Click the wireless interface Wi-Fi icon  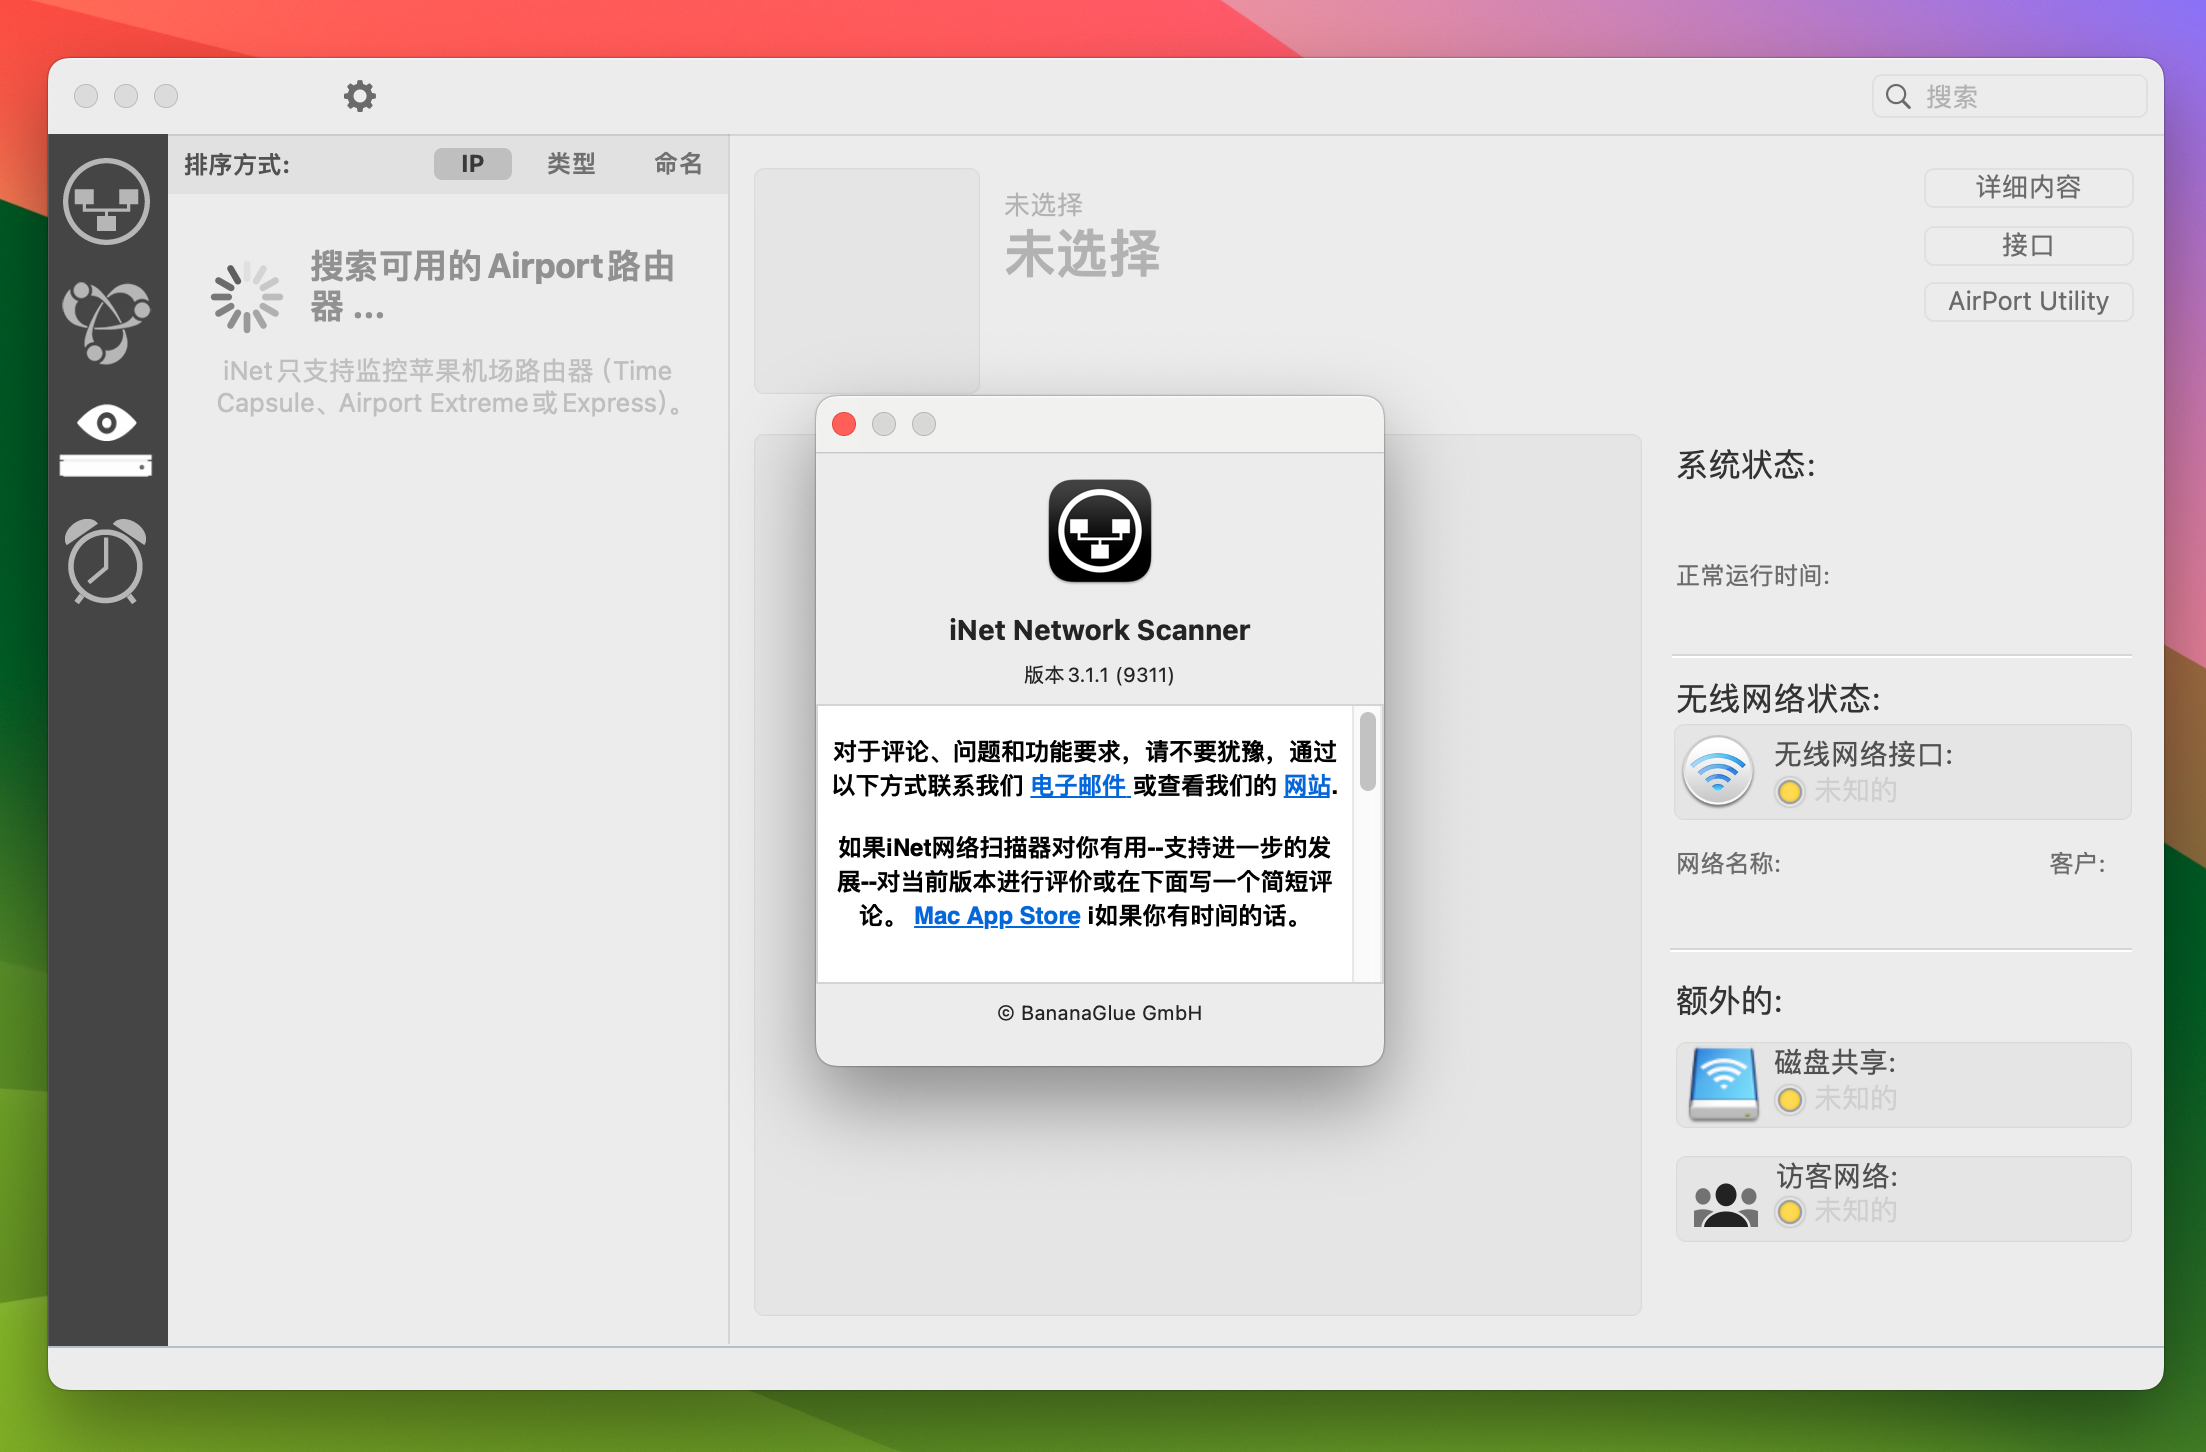pyautogui.click(x=1718, y=771)
